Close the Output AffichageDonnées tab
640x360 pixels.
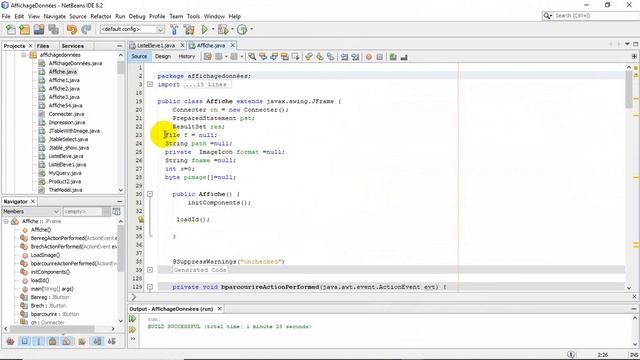coord(220,309)
